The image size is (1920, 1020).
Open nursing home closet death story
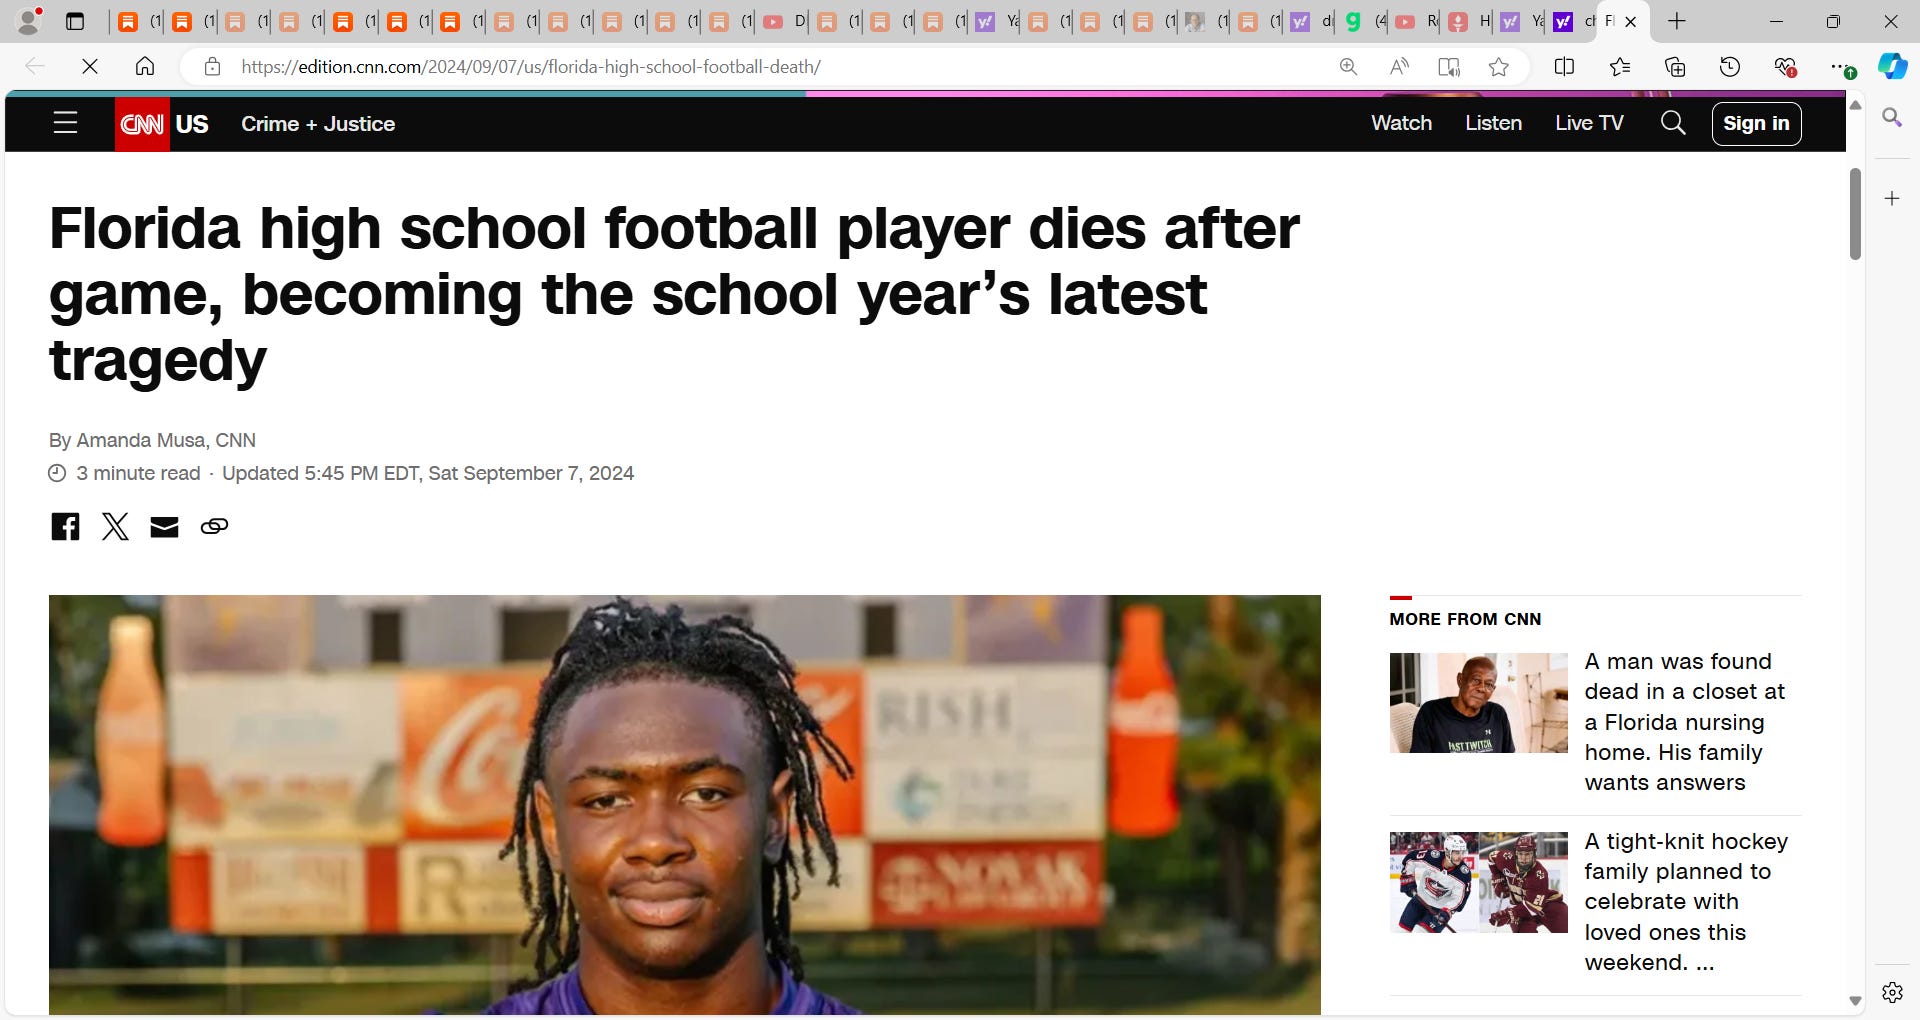pos(1685,722)
